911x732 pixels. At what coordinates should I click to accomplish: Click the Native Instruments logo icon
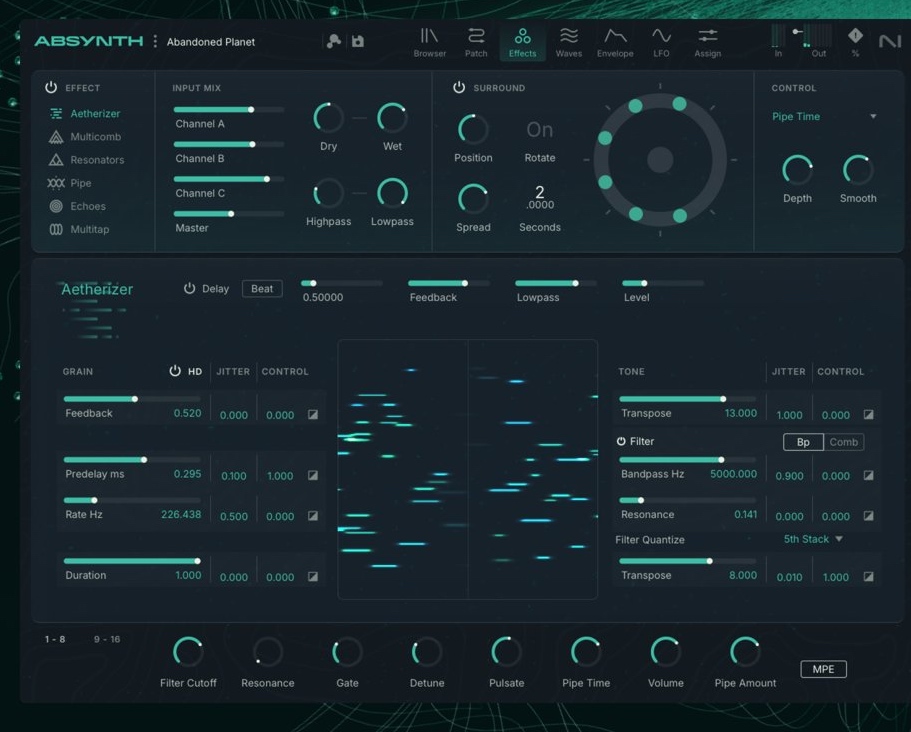pos(890,41)
